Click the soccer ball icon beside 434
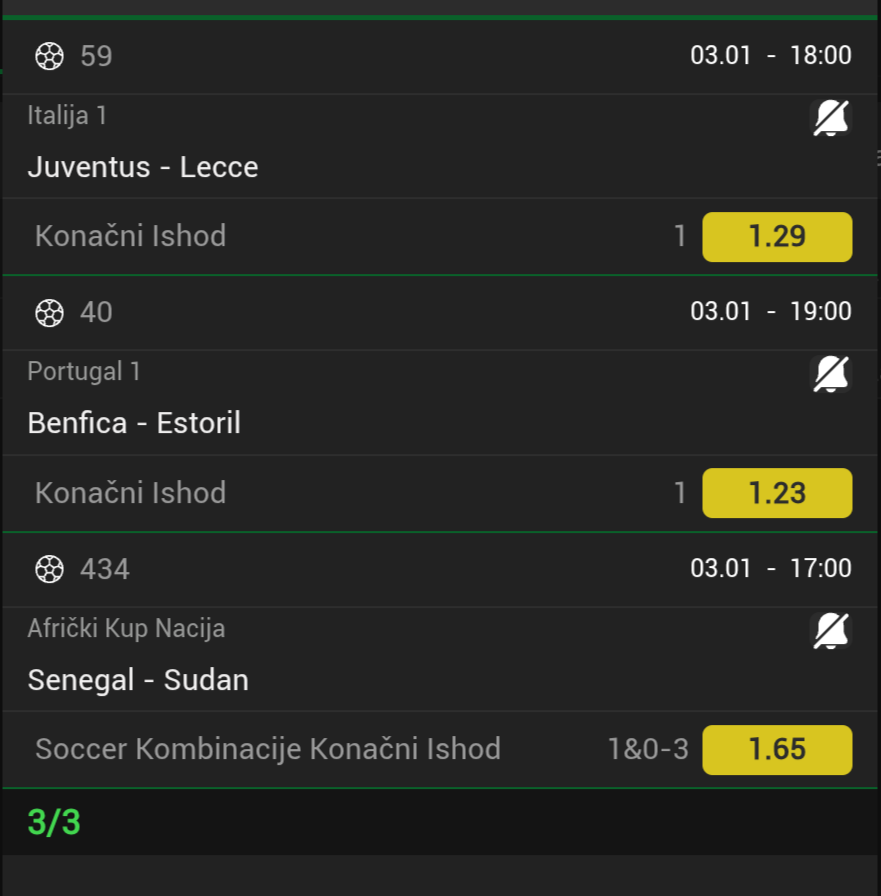 [x=49, y=570]
